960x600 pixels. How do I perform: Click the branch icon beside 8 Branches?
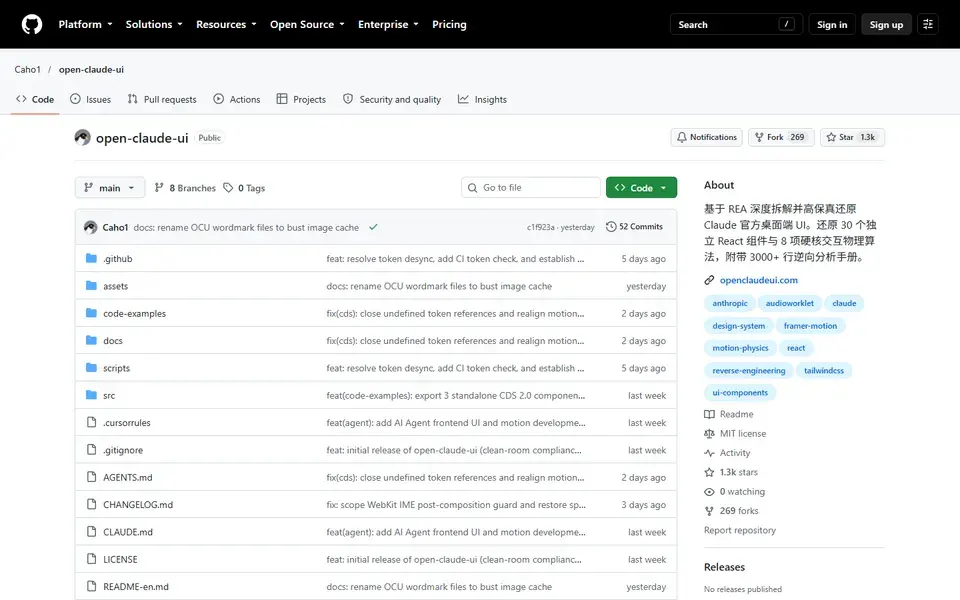pyautogui.click(x=159, y=187)
